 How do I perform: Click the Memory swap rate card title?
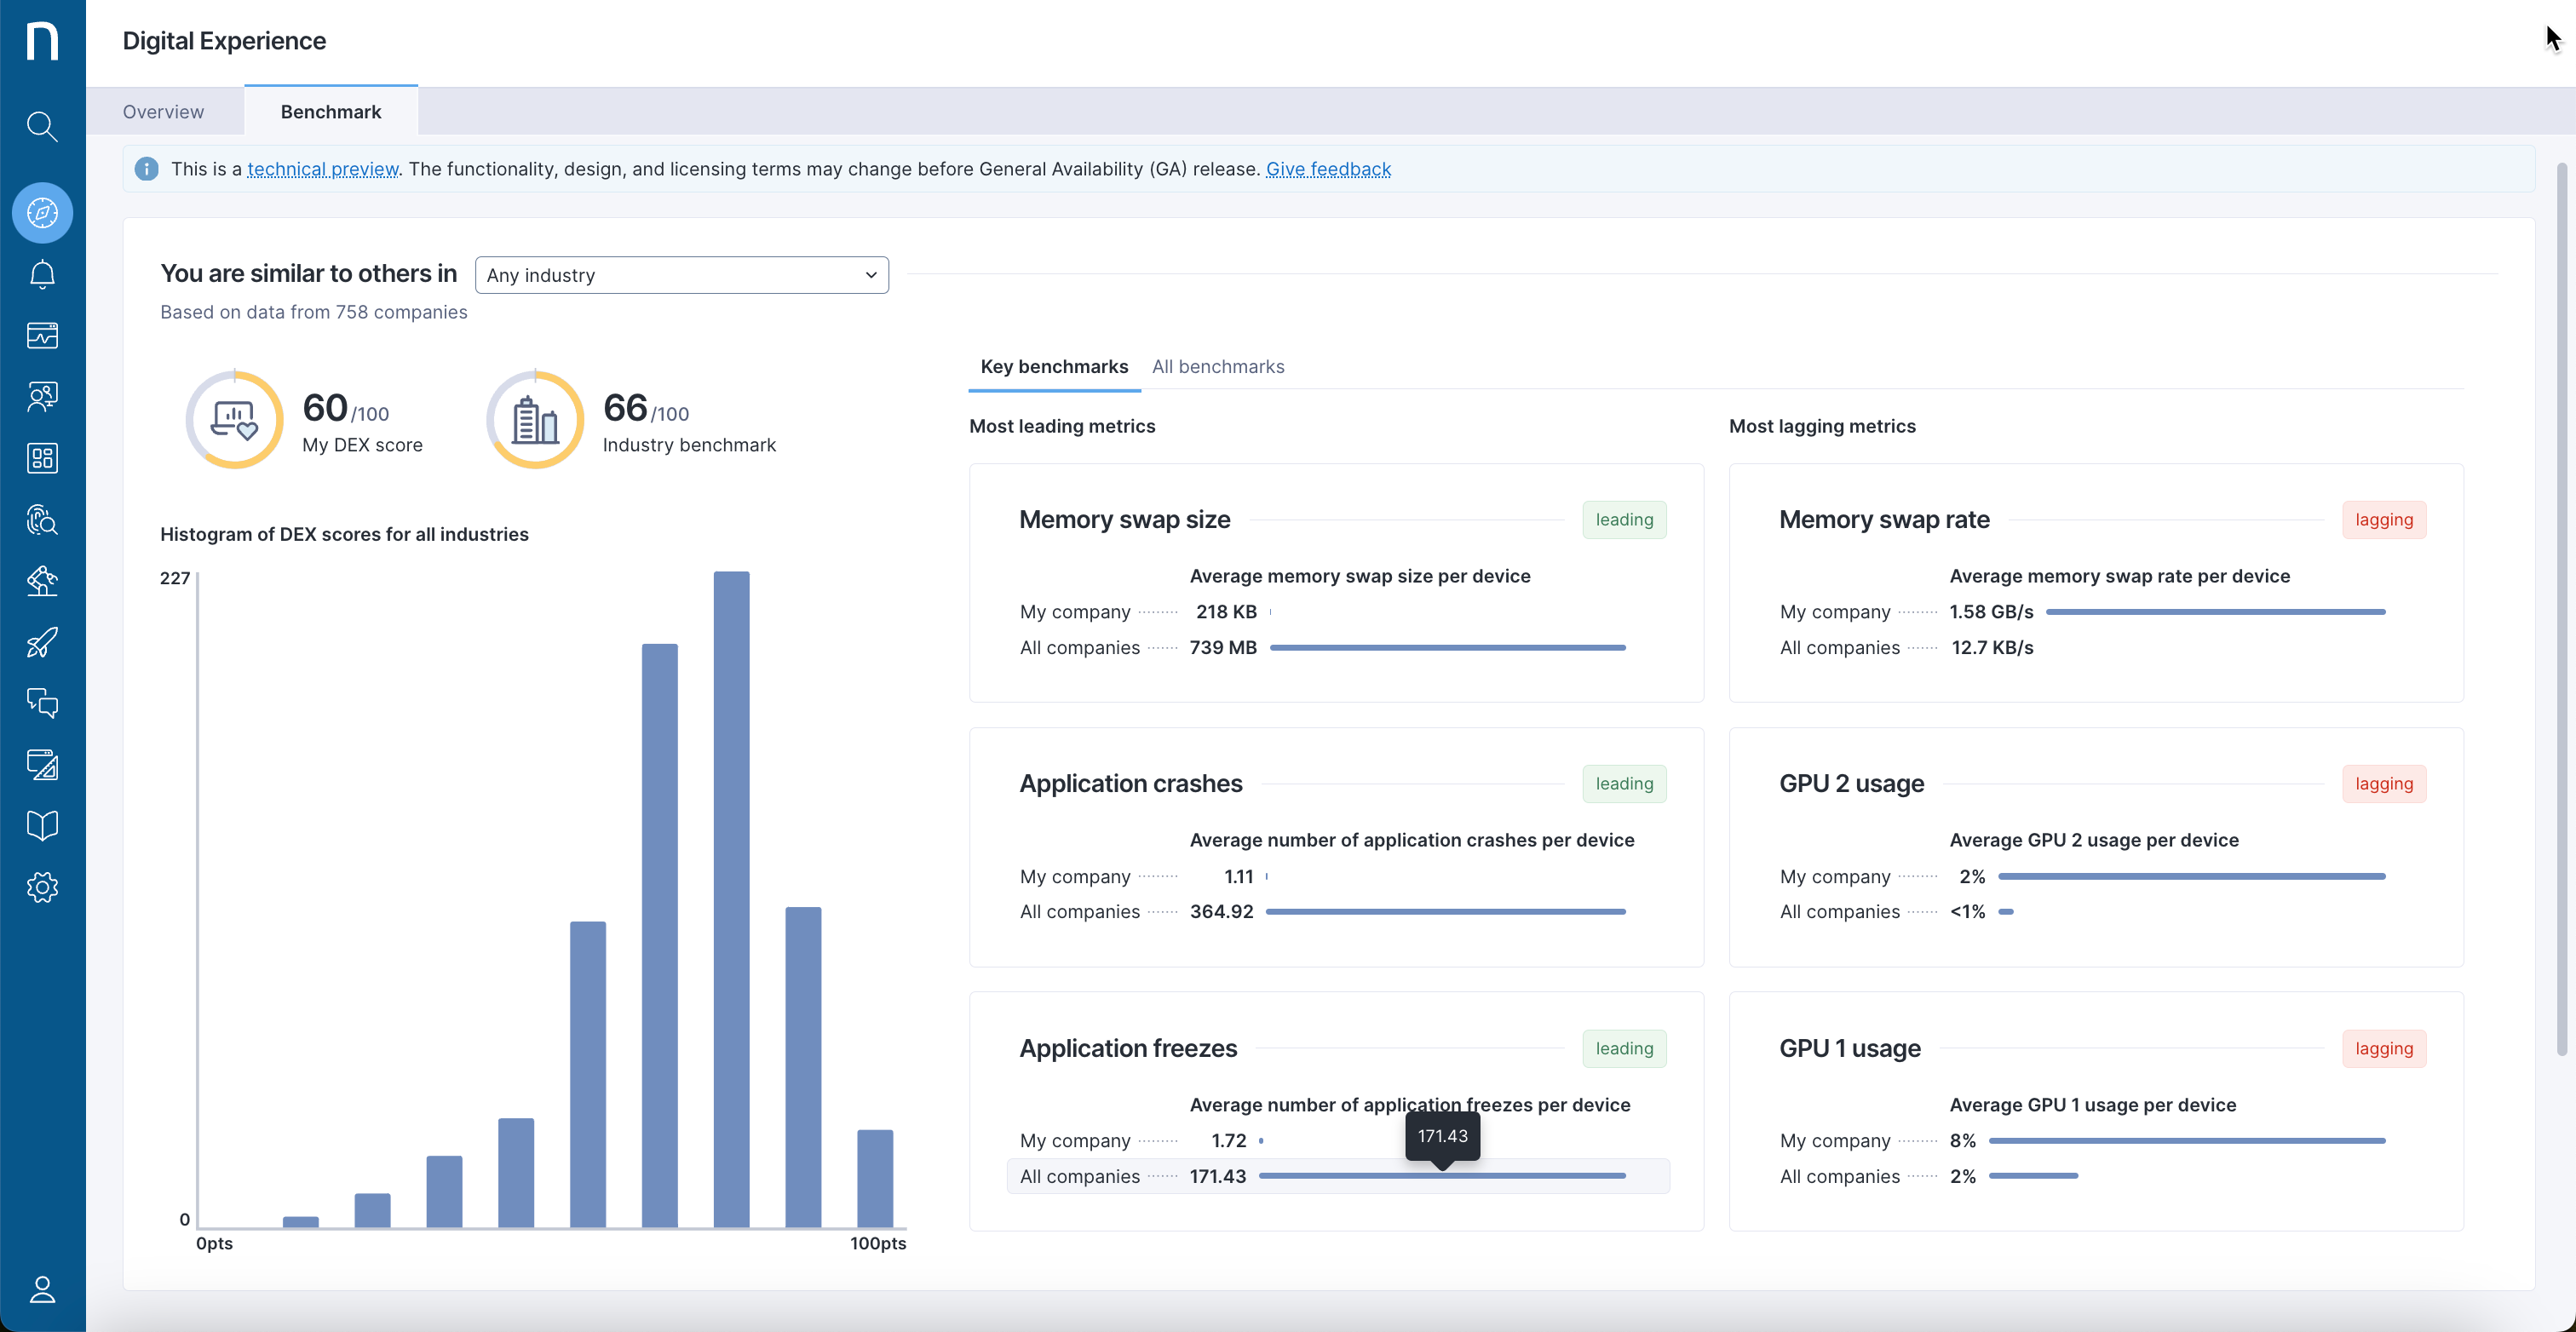(x=1884, y=520)
